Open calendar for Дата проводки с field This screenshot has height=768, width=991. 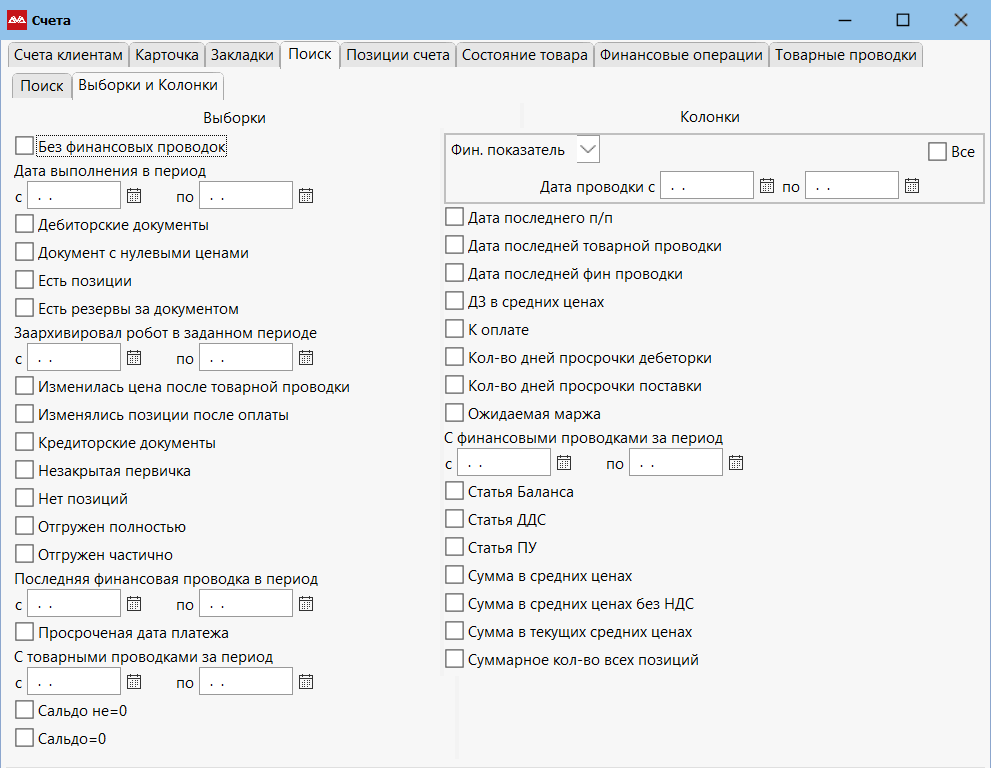767,186
